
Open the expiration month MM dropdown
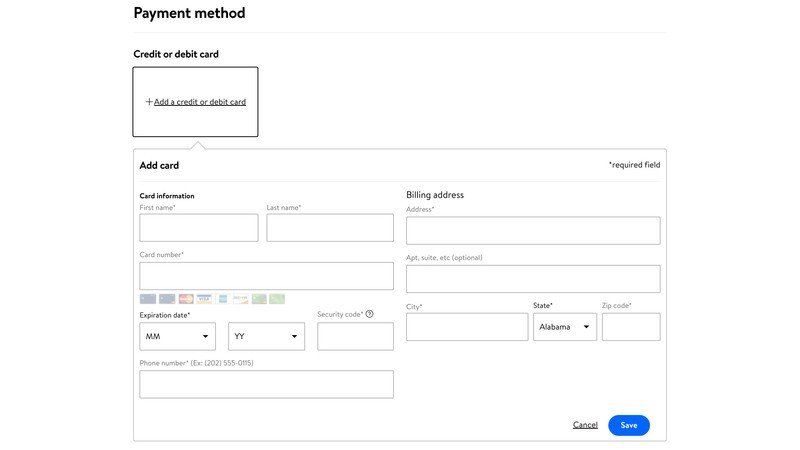point(177,336)
